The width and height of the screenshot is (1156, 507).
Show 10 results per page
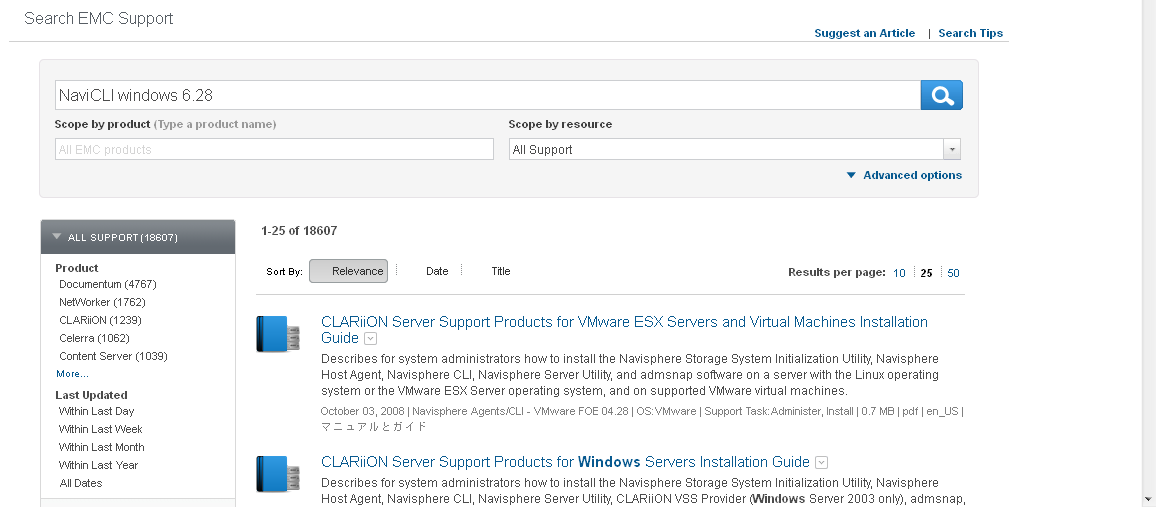pyautogui.click(x=899, y=273)
